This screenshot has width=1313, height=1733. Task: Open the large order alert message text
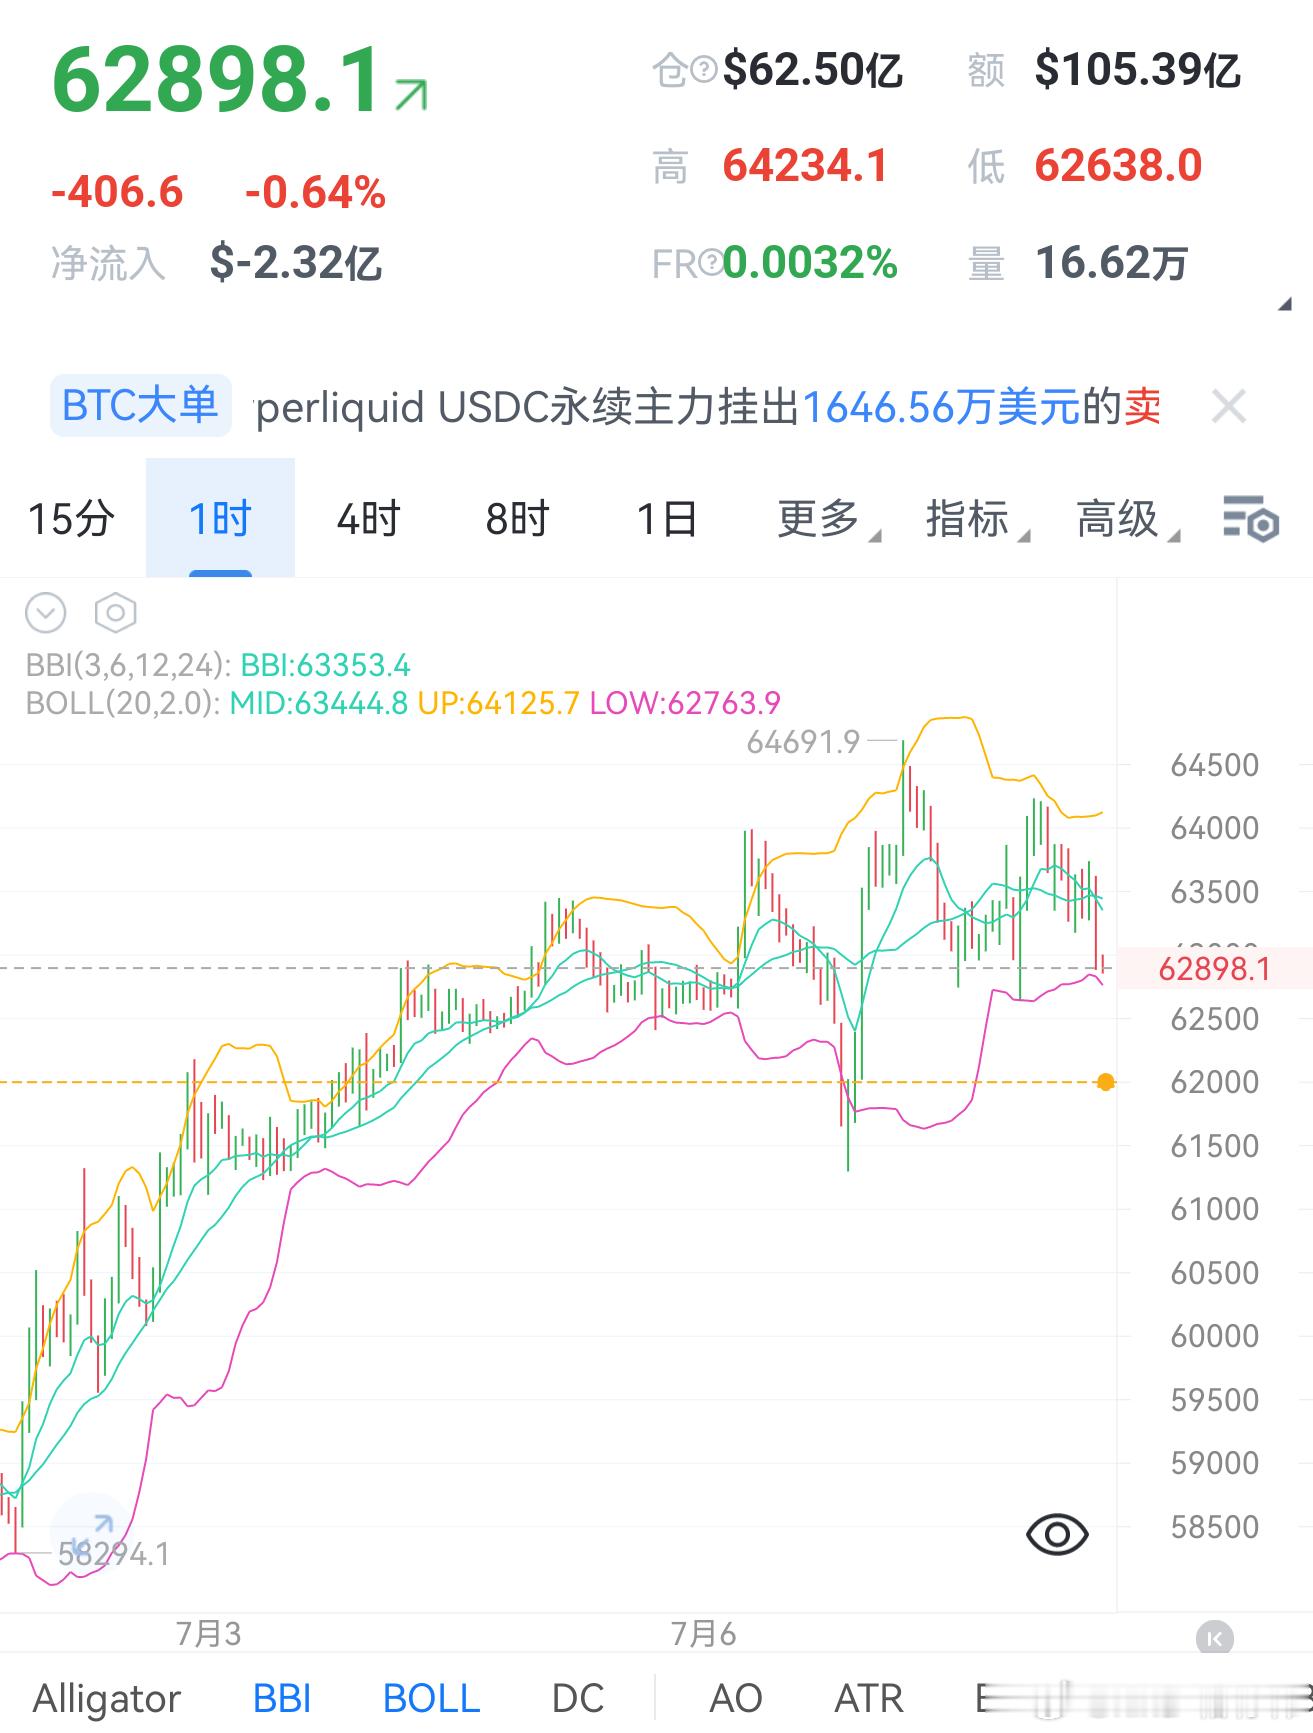[708, 407]
